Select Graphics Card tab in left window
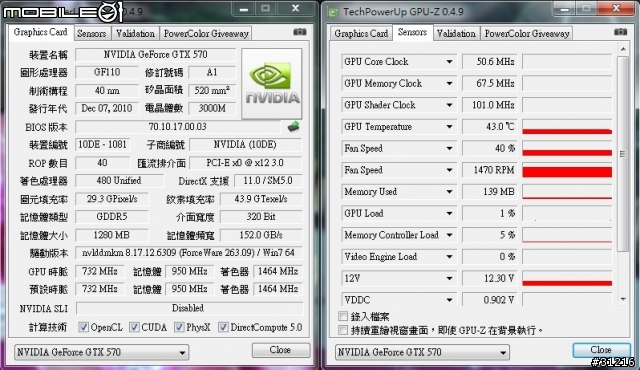Image resolution: width=640 pixels, height=370 pixels. (40, 32)
